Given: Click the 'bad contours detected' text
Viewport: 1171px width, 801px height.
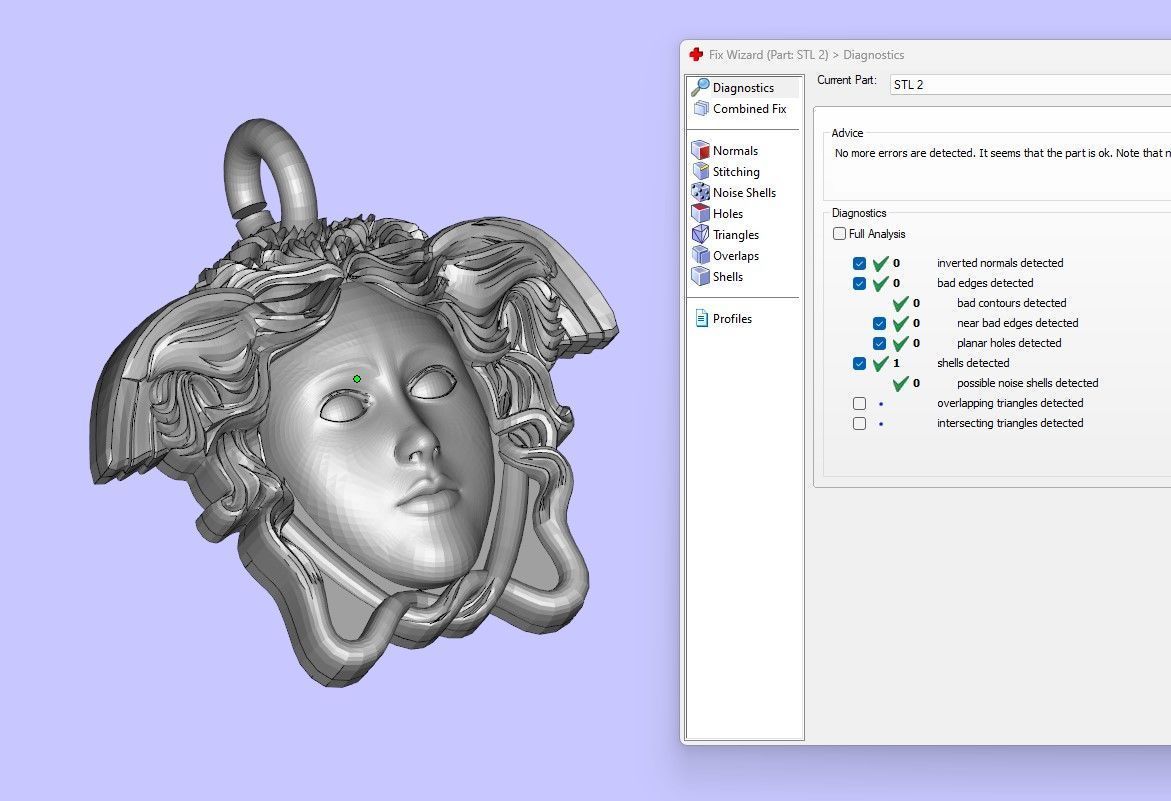Looking at the screenshot, I should (1011, 303).
